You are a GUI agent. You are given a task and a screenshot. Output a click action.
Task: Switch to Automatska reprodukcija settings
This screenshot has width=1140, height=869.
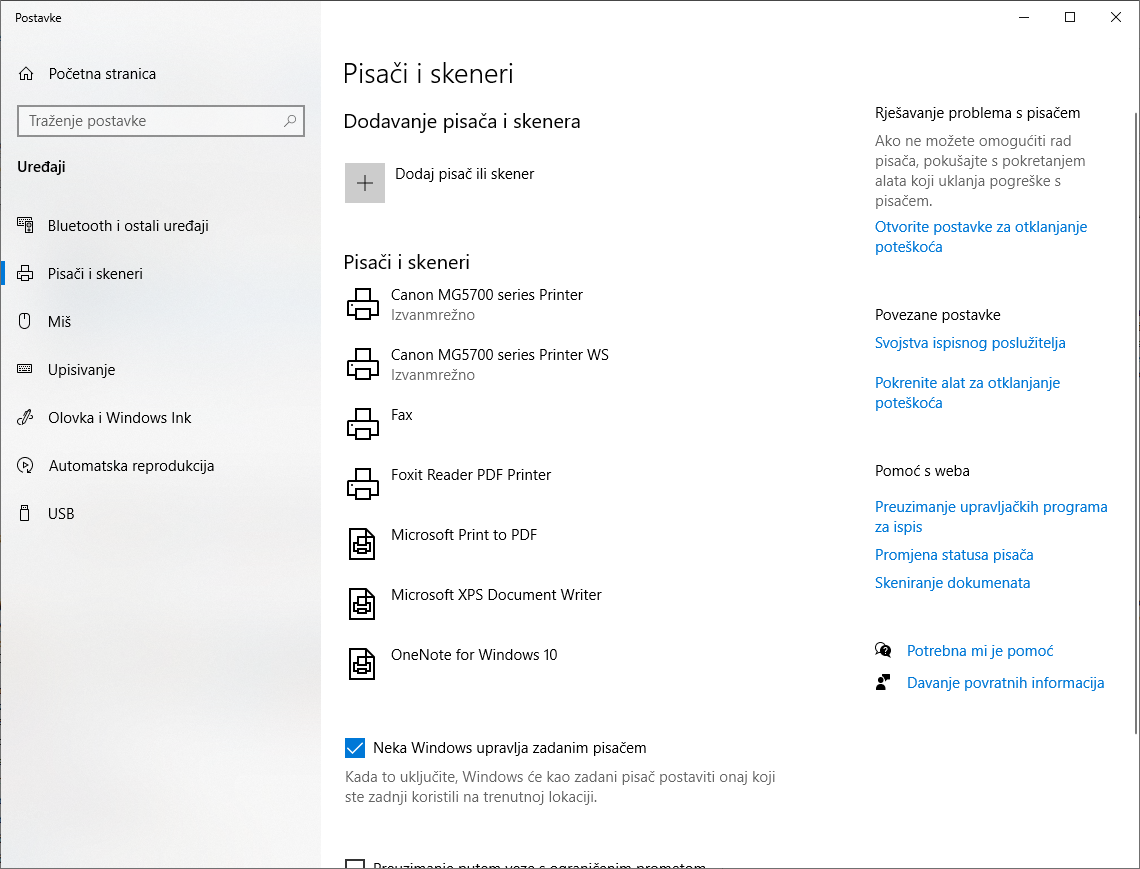[131, 466]
